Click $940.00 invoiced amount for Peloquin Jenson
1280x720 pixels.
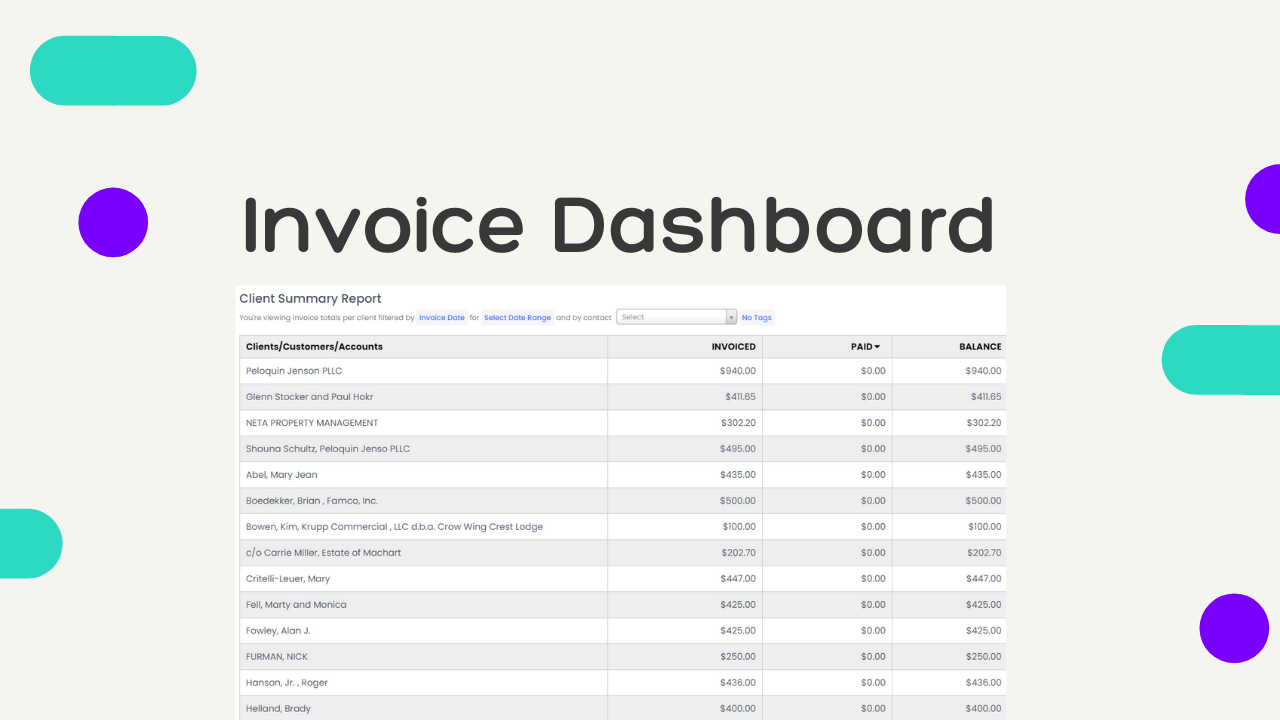[737, 371]
